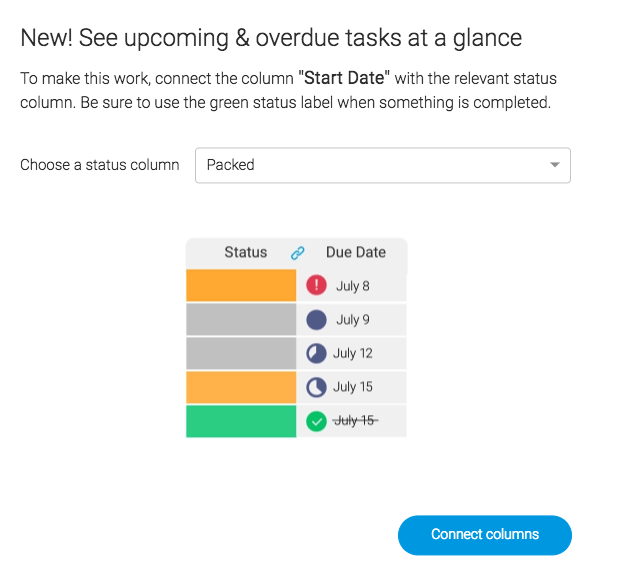Open the dropdown arrow in status column selector
Image resolution: width=618 pixels, height=577 pixels.
[555, 165]
